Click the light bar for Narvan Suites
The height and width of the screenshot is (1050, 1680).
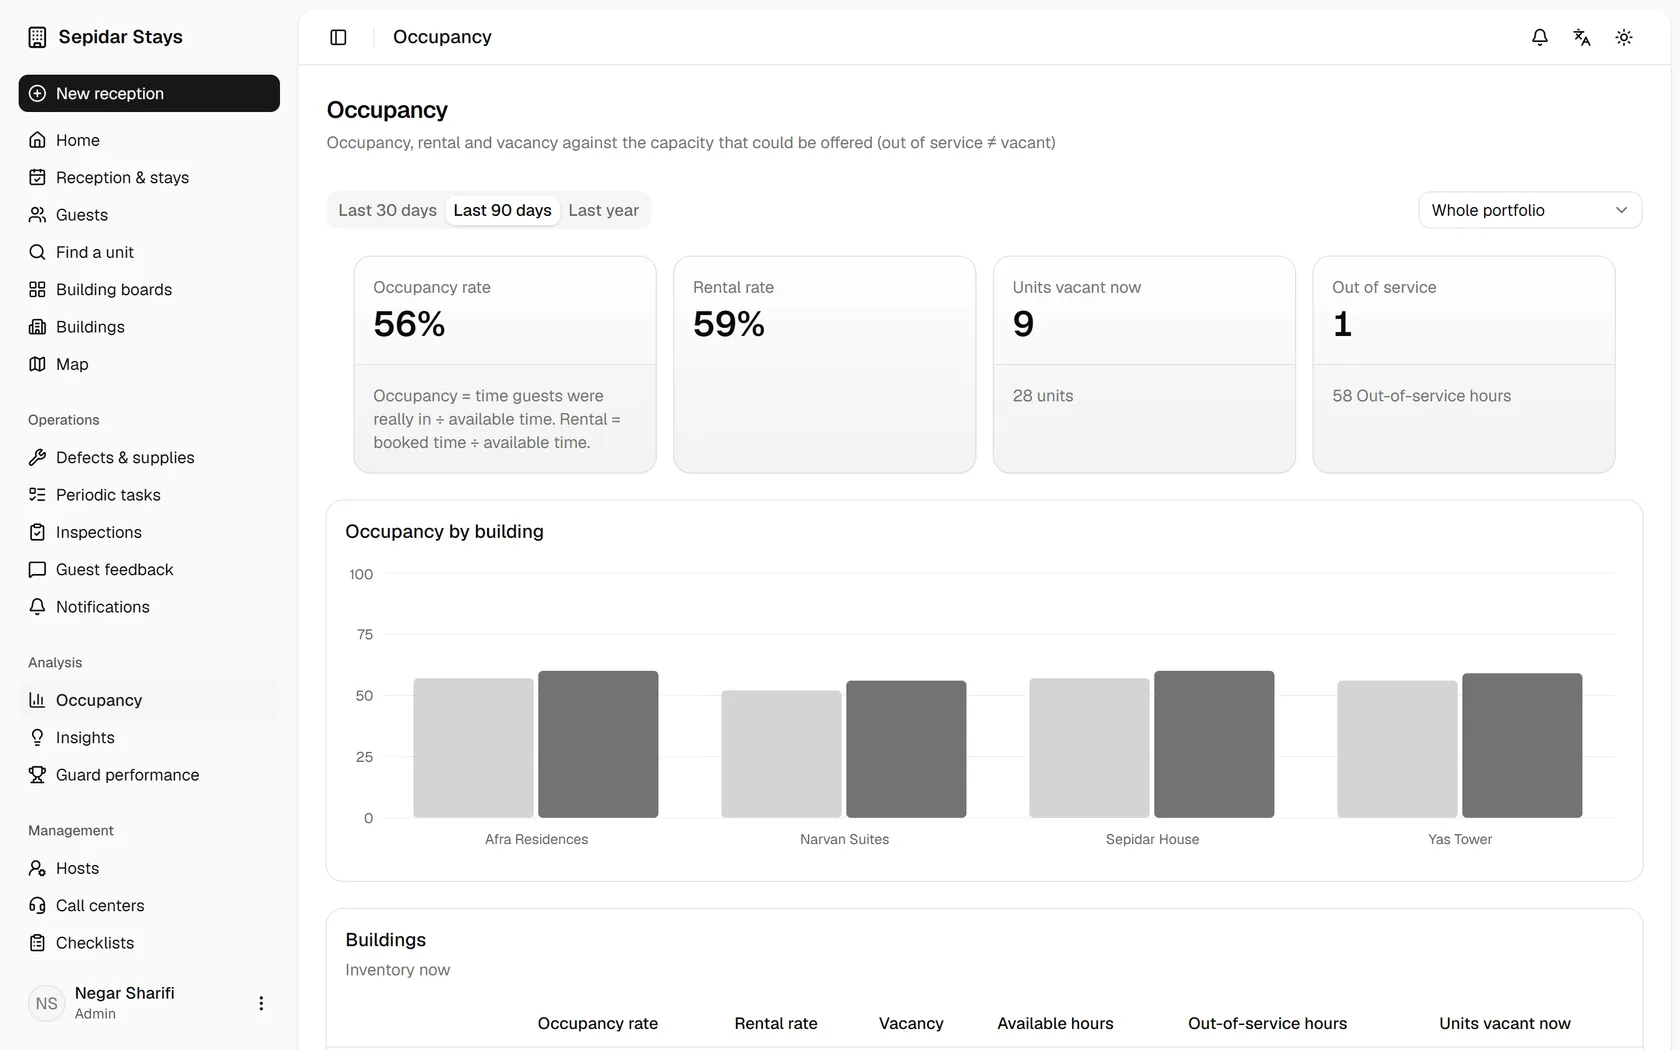pos(781,754)
